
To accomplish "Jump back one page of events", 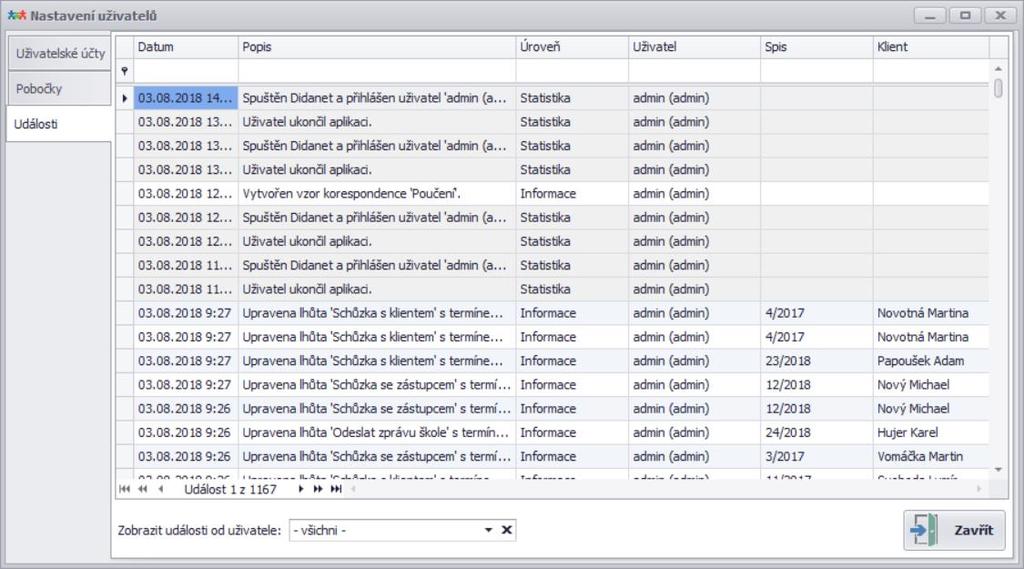I will 142,489.
